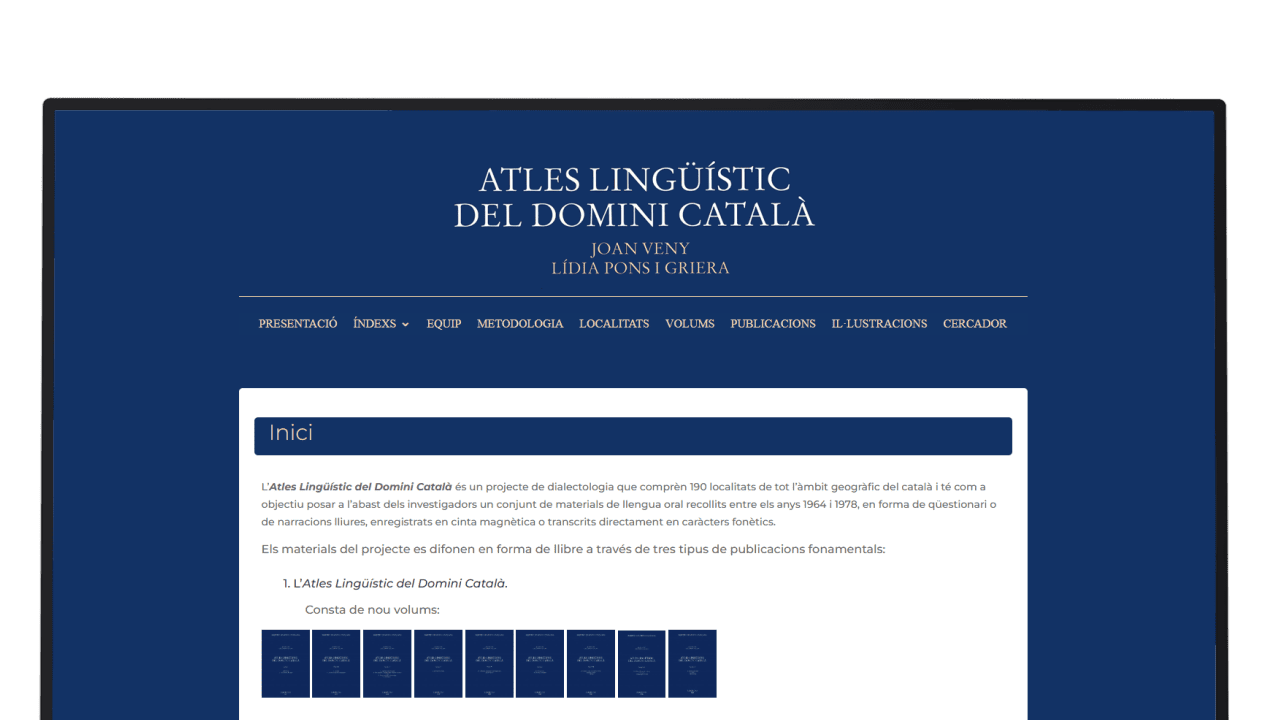
Task: Open the Cercador search page
Action: (975, 324)
